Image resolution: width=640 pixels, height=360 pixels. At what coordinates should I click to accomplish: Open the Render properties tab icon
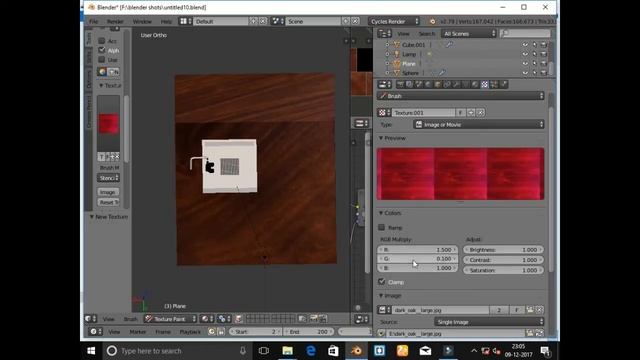pyautogui.click(x=400, y=84)
